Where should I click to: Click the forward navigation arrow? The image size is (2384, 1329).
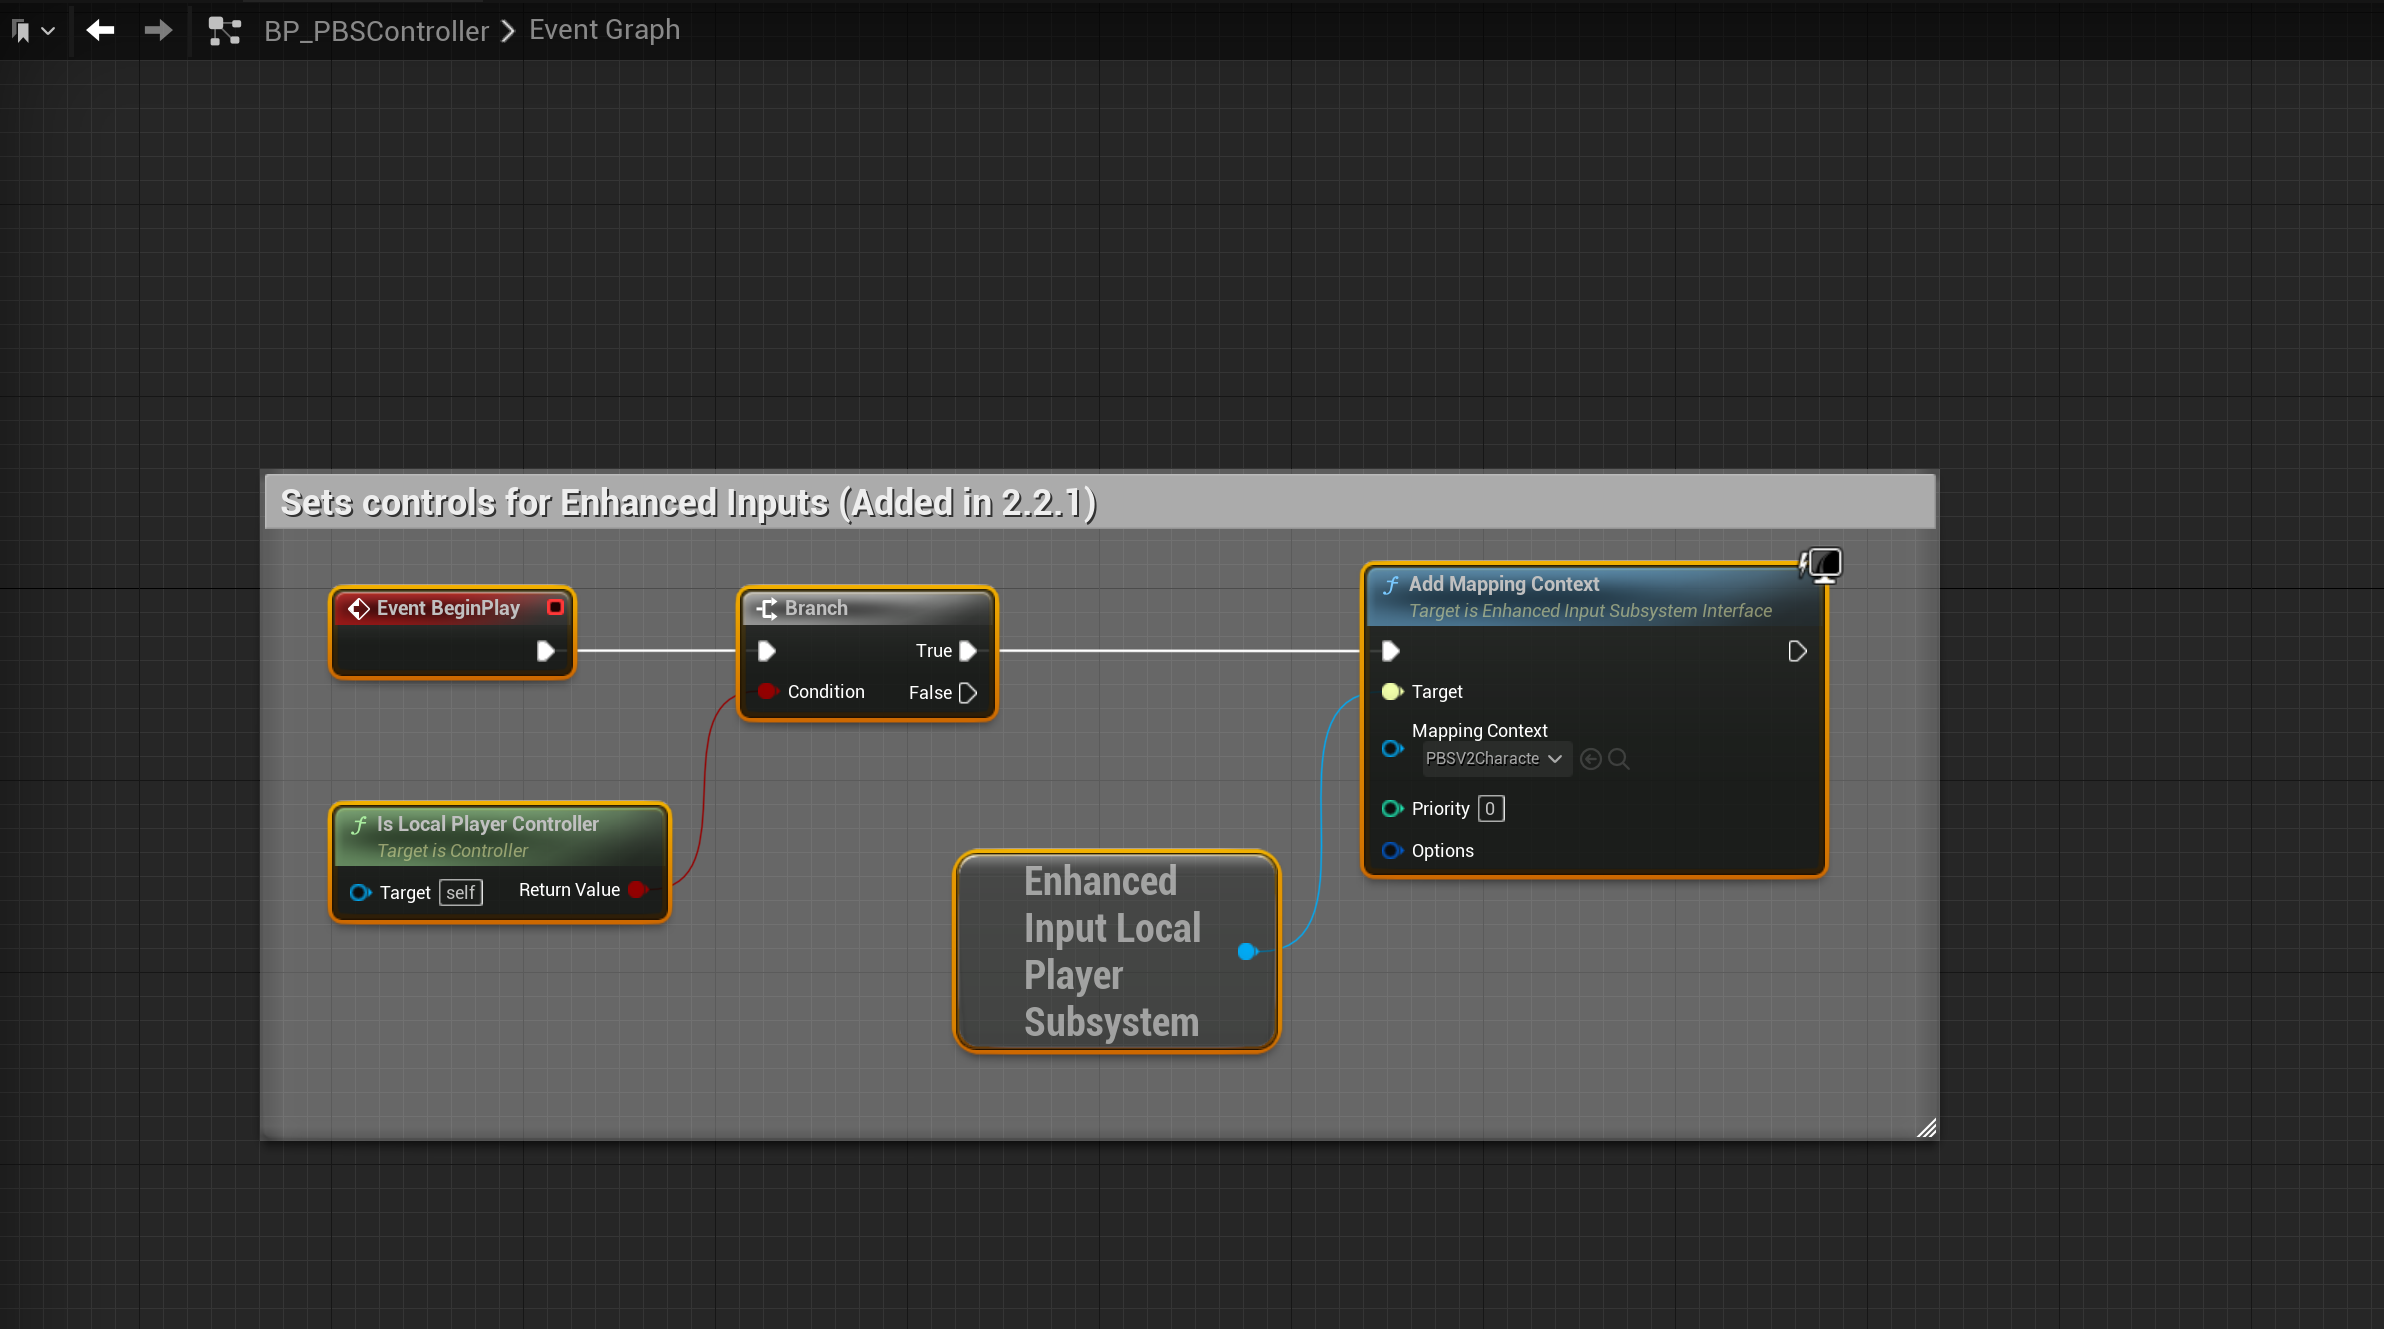point(158,31)
